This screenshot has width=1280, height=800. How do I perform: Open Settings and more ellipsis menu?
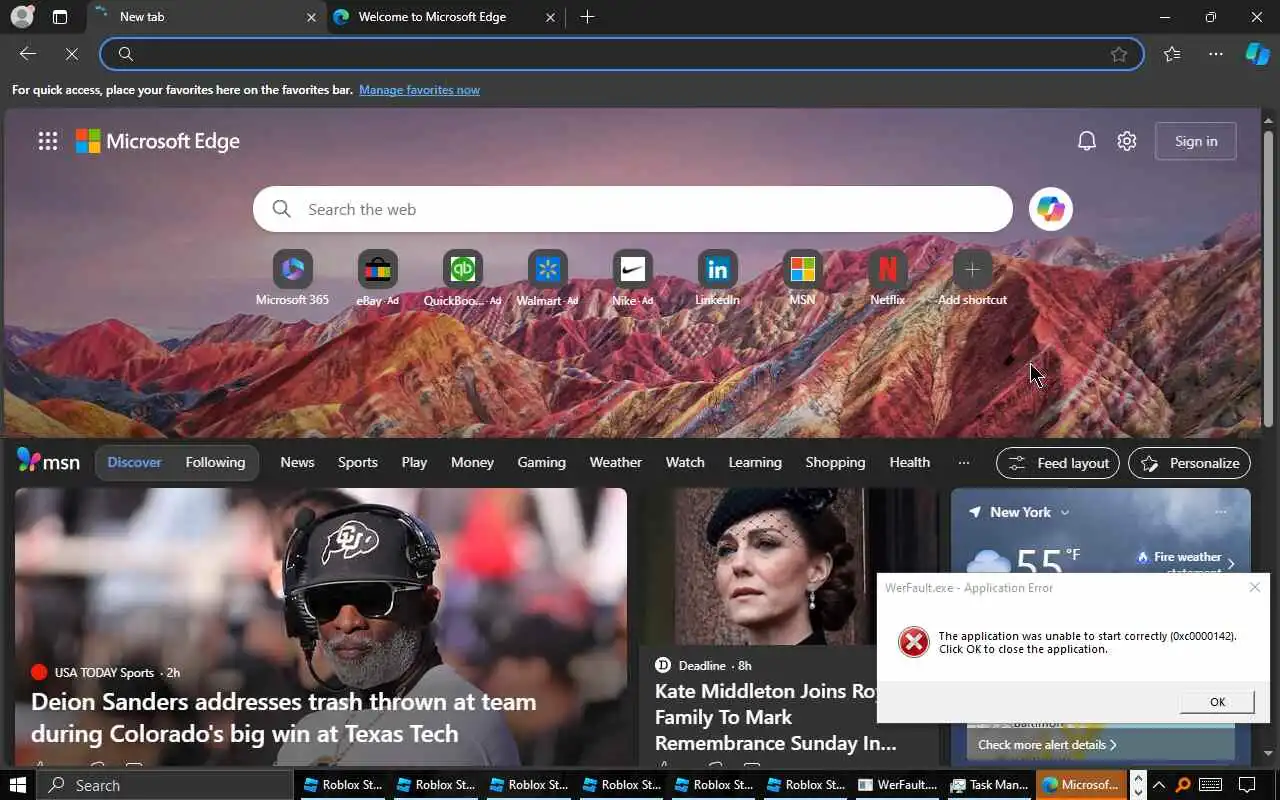pyautogui.click(x=1216, y=54)
